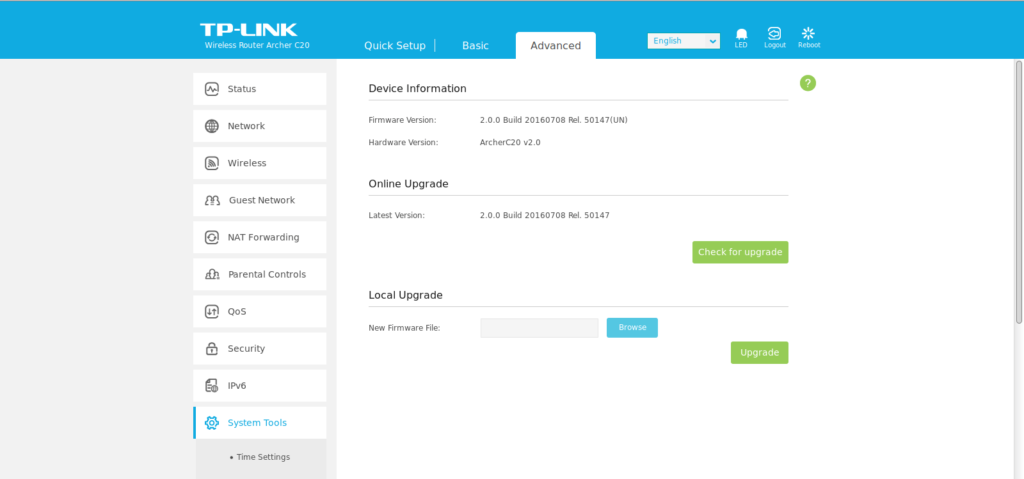
Task: Open the green help question mark
Action: coord(808,83)
